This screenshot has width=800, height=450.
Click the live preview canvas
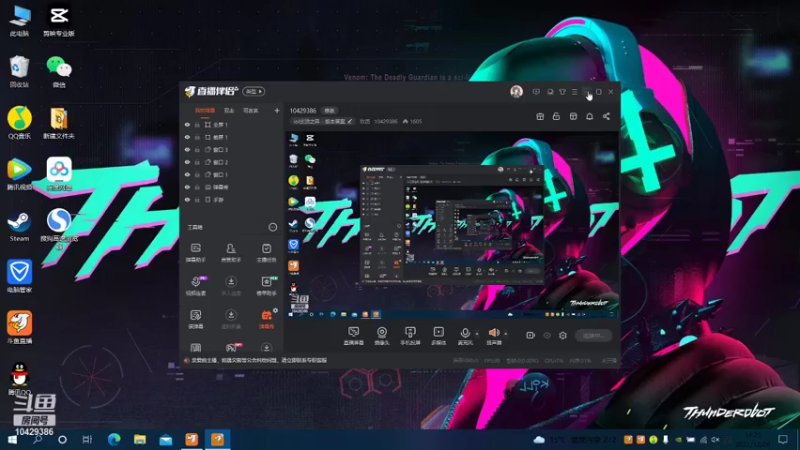tap(452, 226)
